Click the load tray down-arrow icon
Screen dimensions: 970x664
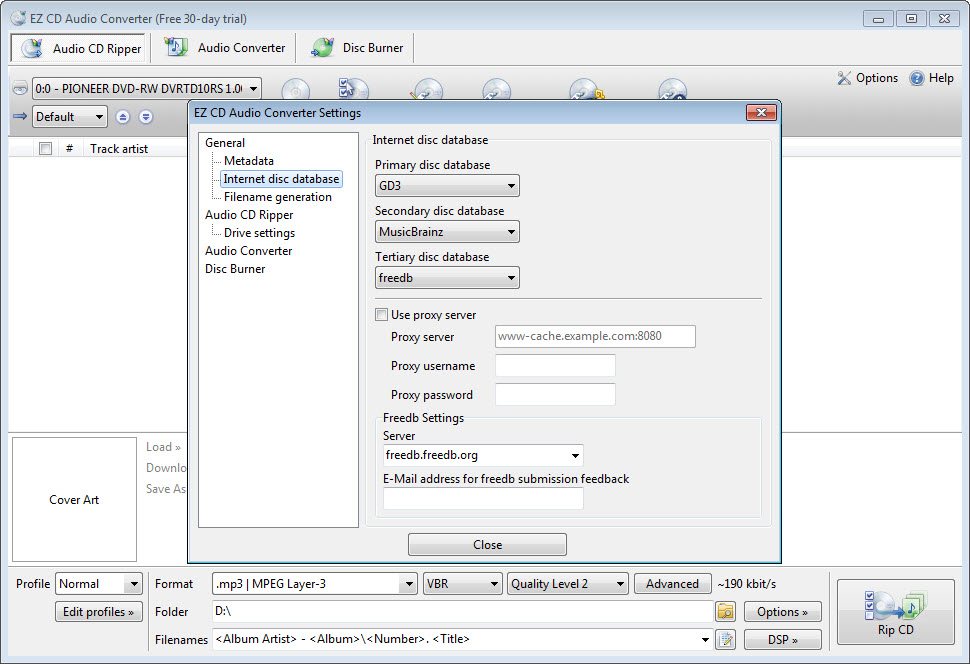click(x=145, y=116)
